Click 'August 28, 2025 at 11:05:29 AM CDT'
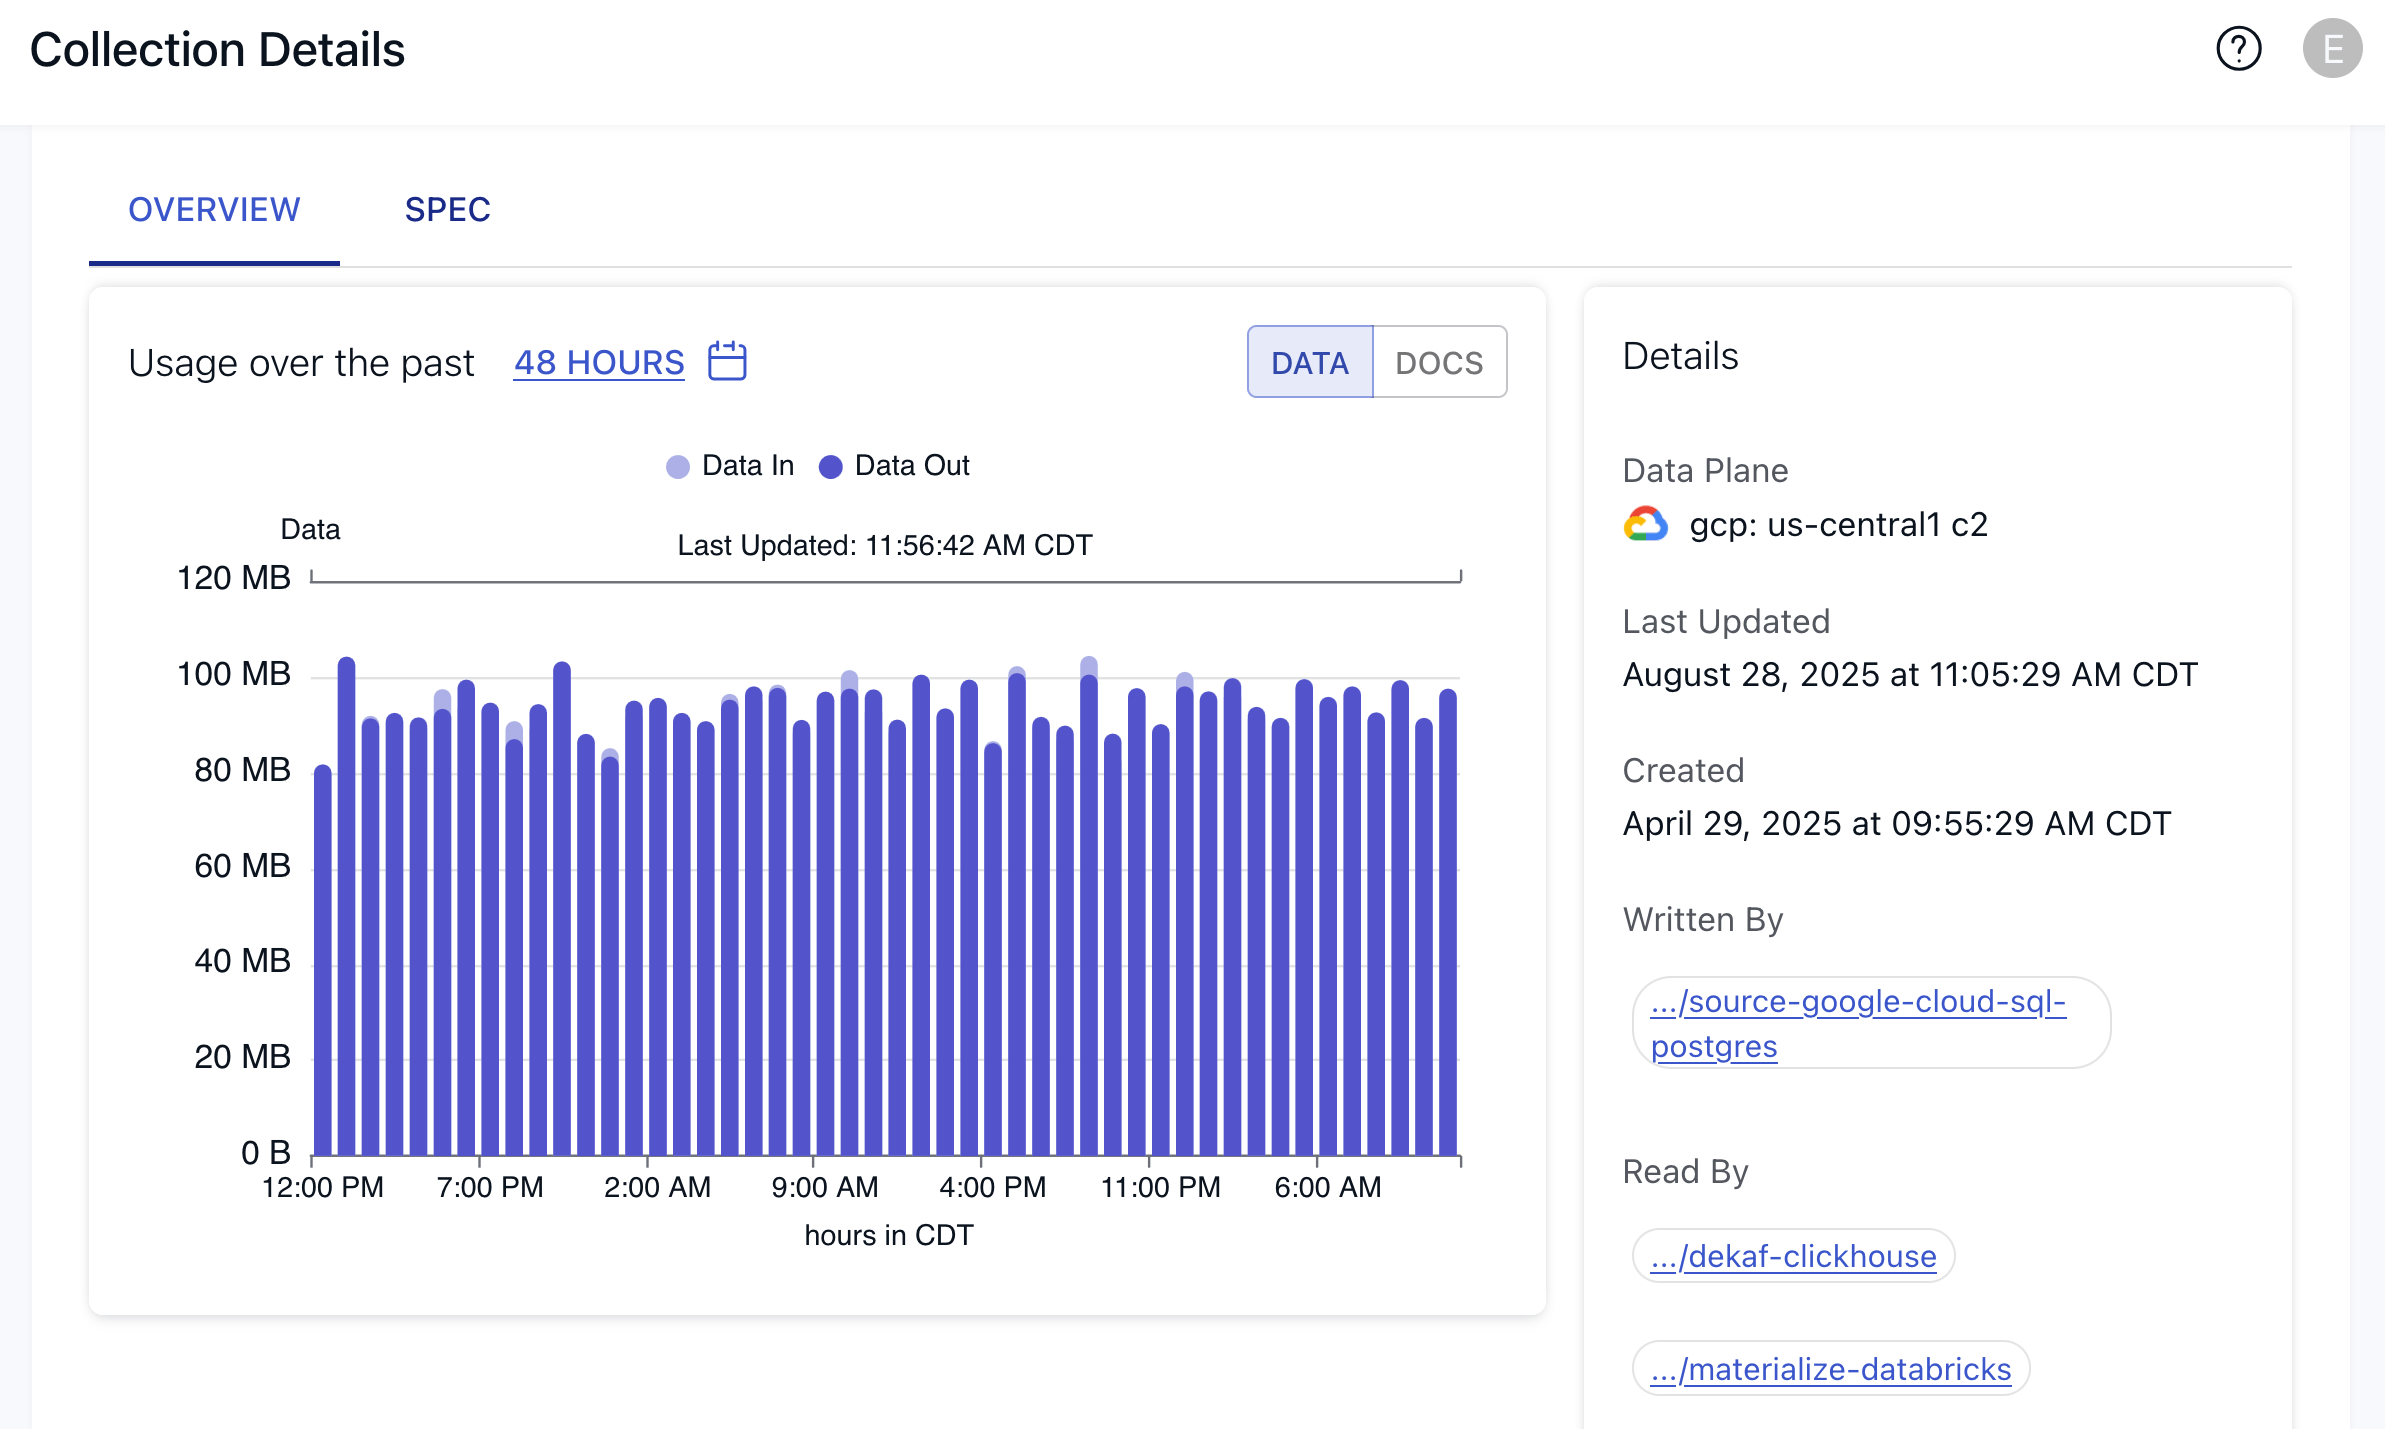The image size is (2385, 1429). pos(1910,674)
